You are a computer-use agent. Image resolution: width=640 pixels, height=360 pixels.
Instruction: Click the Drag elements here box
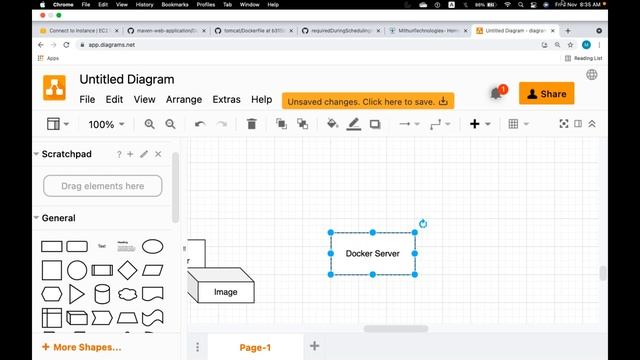point(102,186)
